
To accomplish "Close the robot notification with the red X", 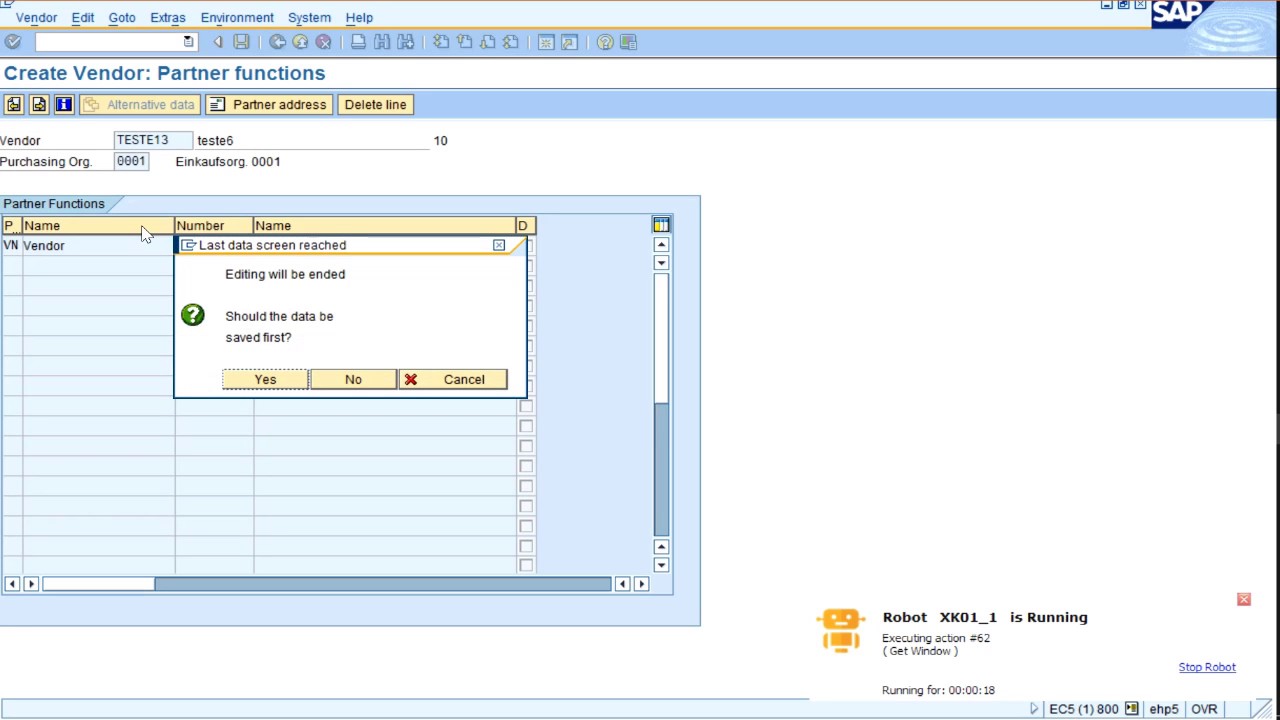I will [1244, 599].
